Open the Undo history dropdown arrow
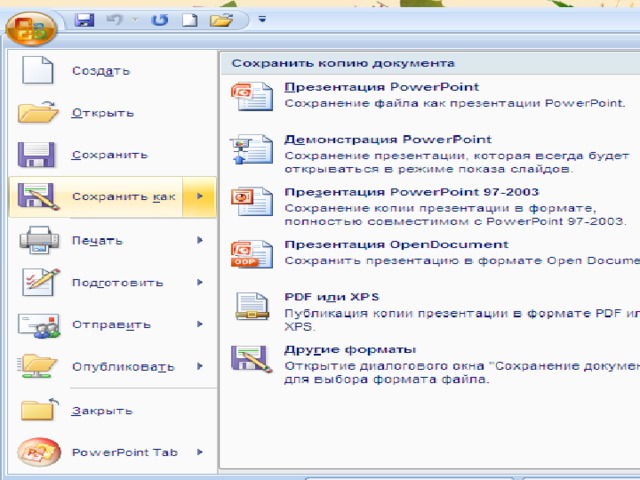The height and width of the screenshot is (480, 640). click(x=135, y=20)
